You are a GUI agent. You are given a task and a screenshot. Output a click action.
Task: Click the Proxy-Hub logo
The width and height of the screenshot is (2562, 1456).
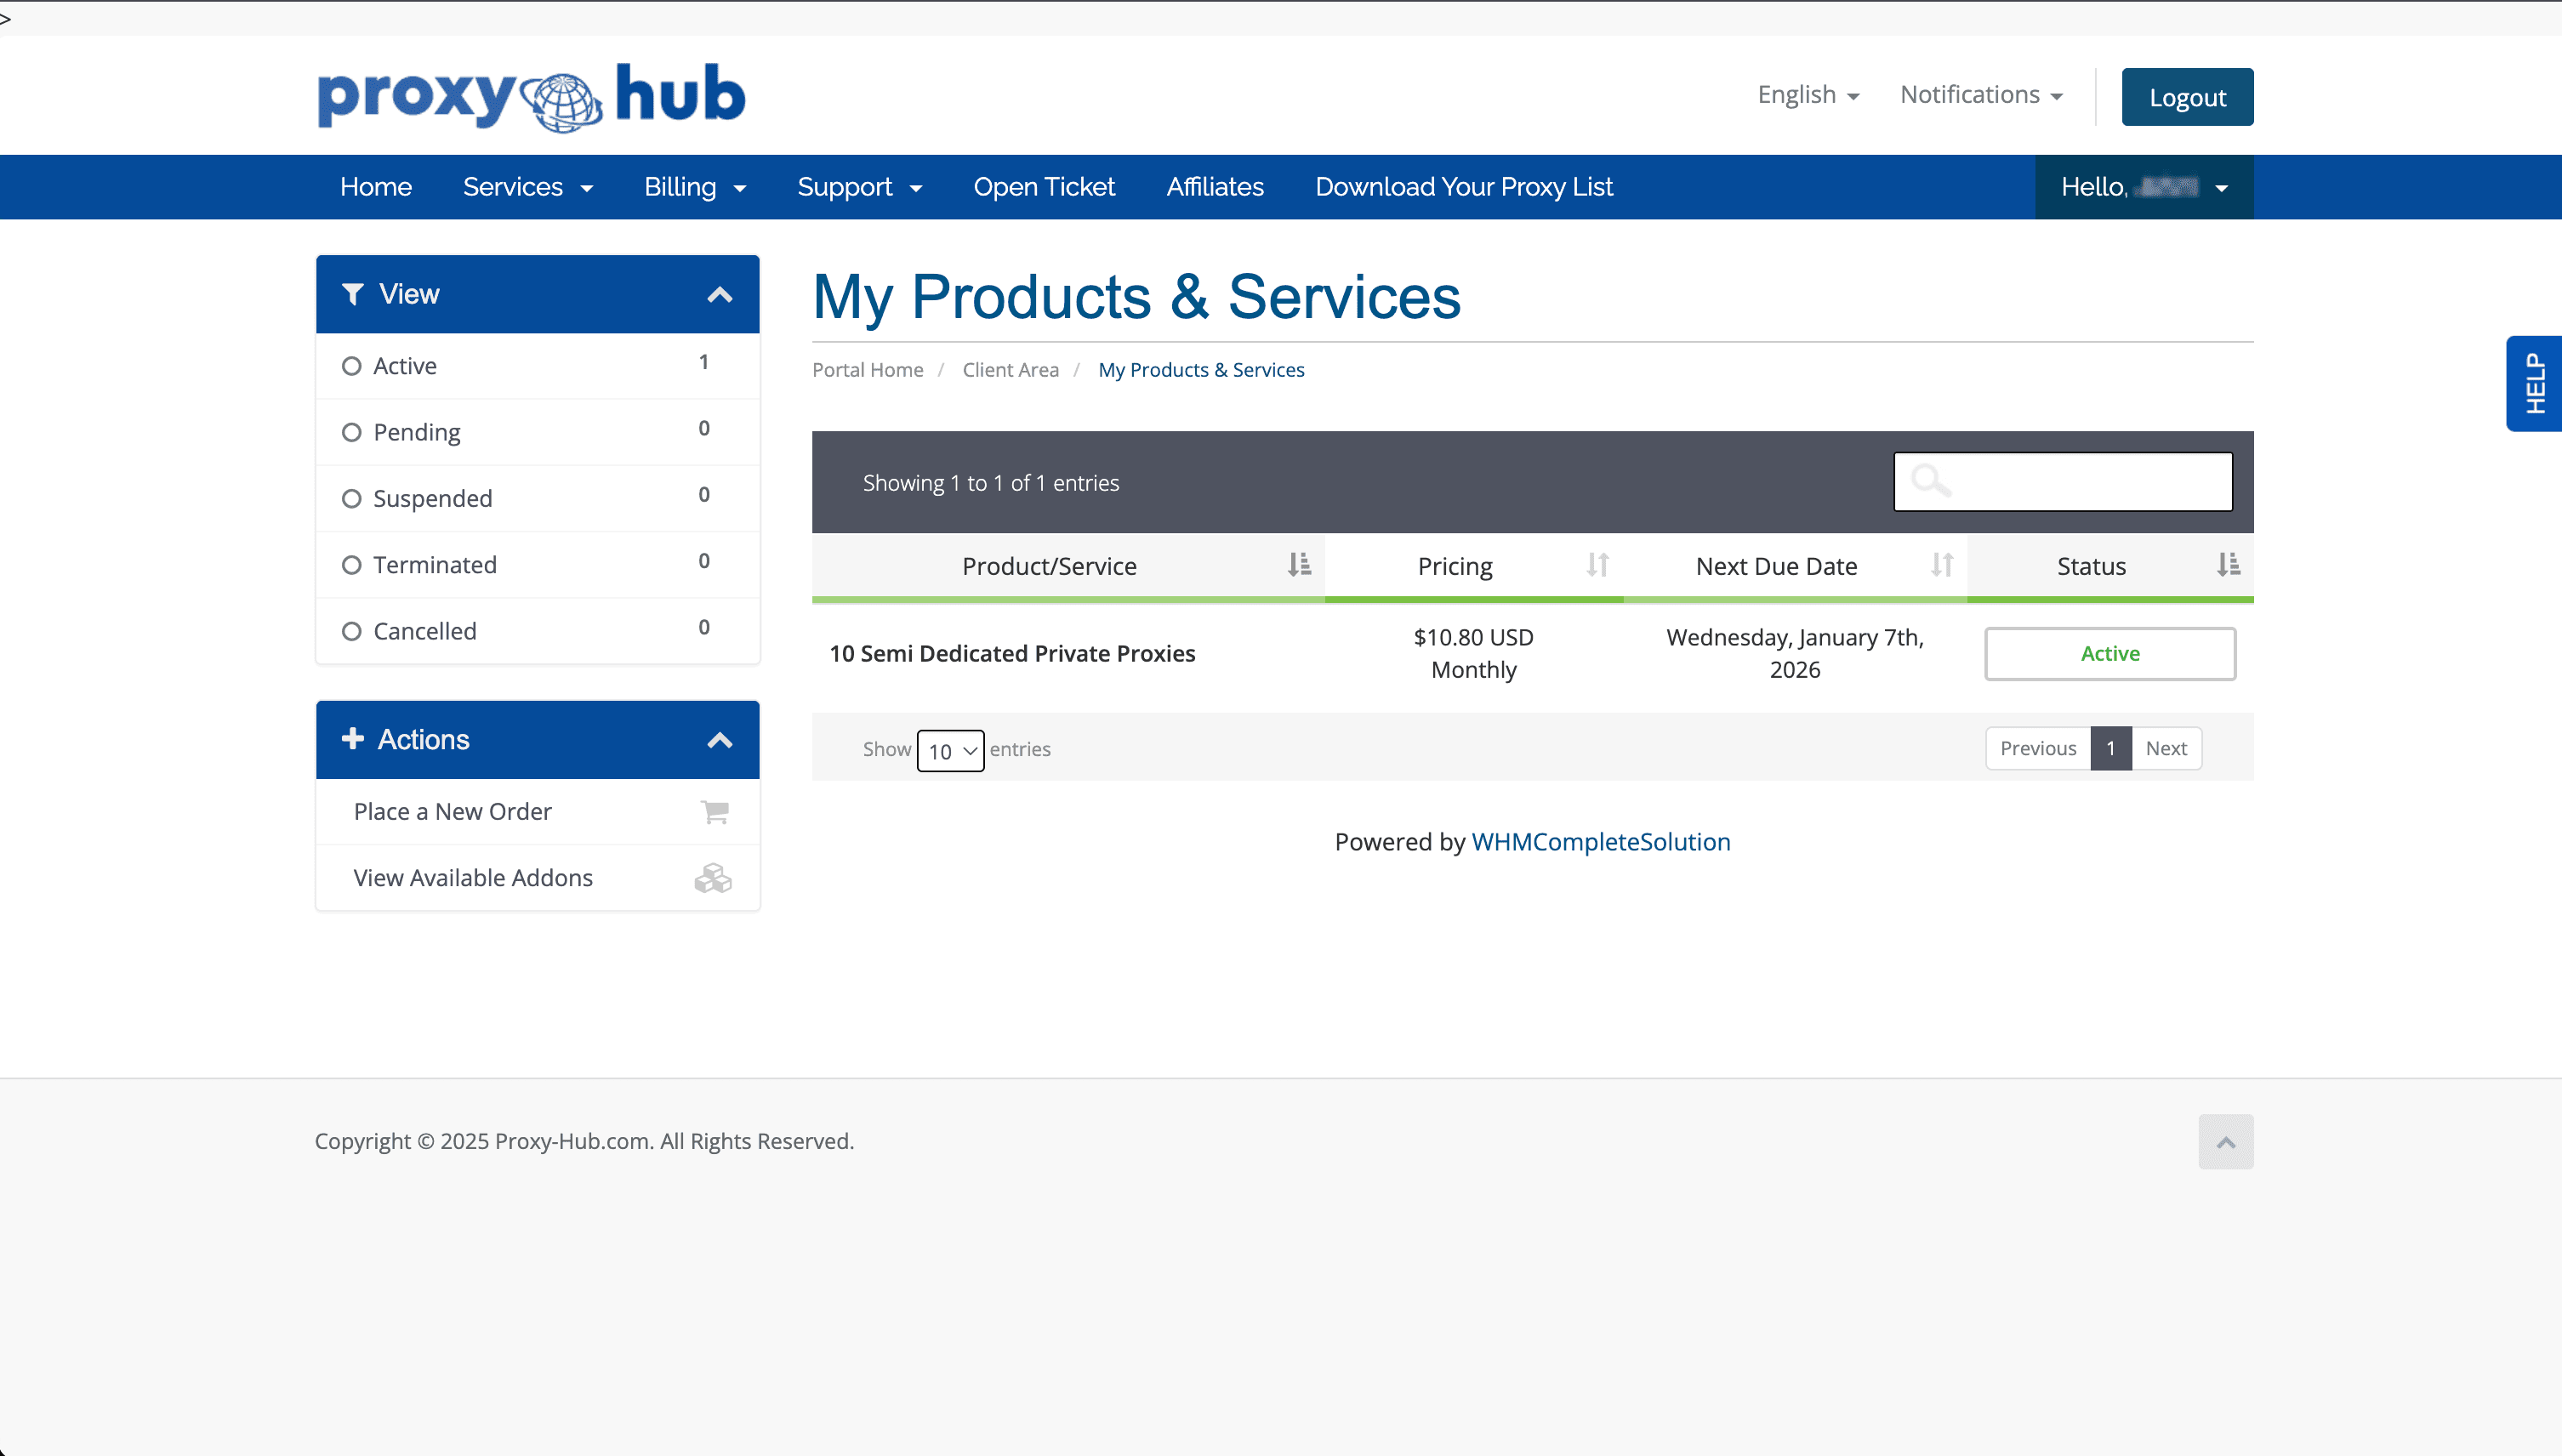point(529,95)
